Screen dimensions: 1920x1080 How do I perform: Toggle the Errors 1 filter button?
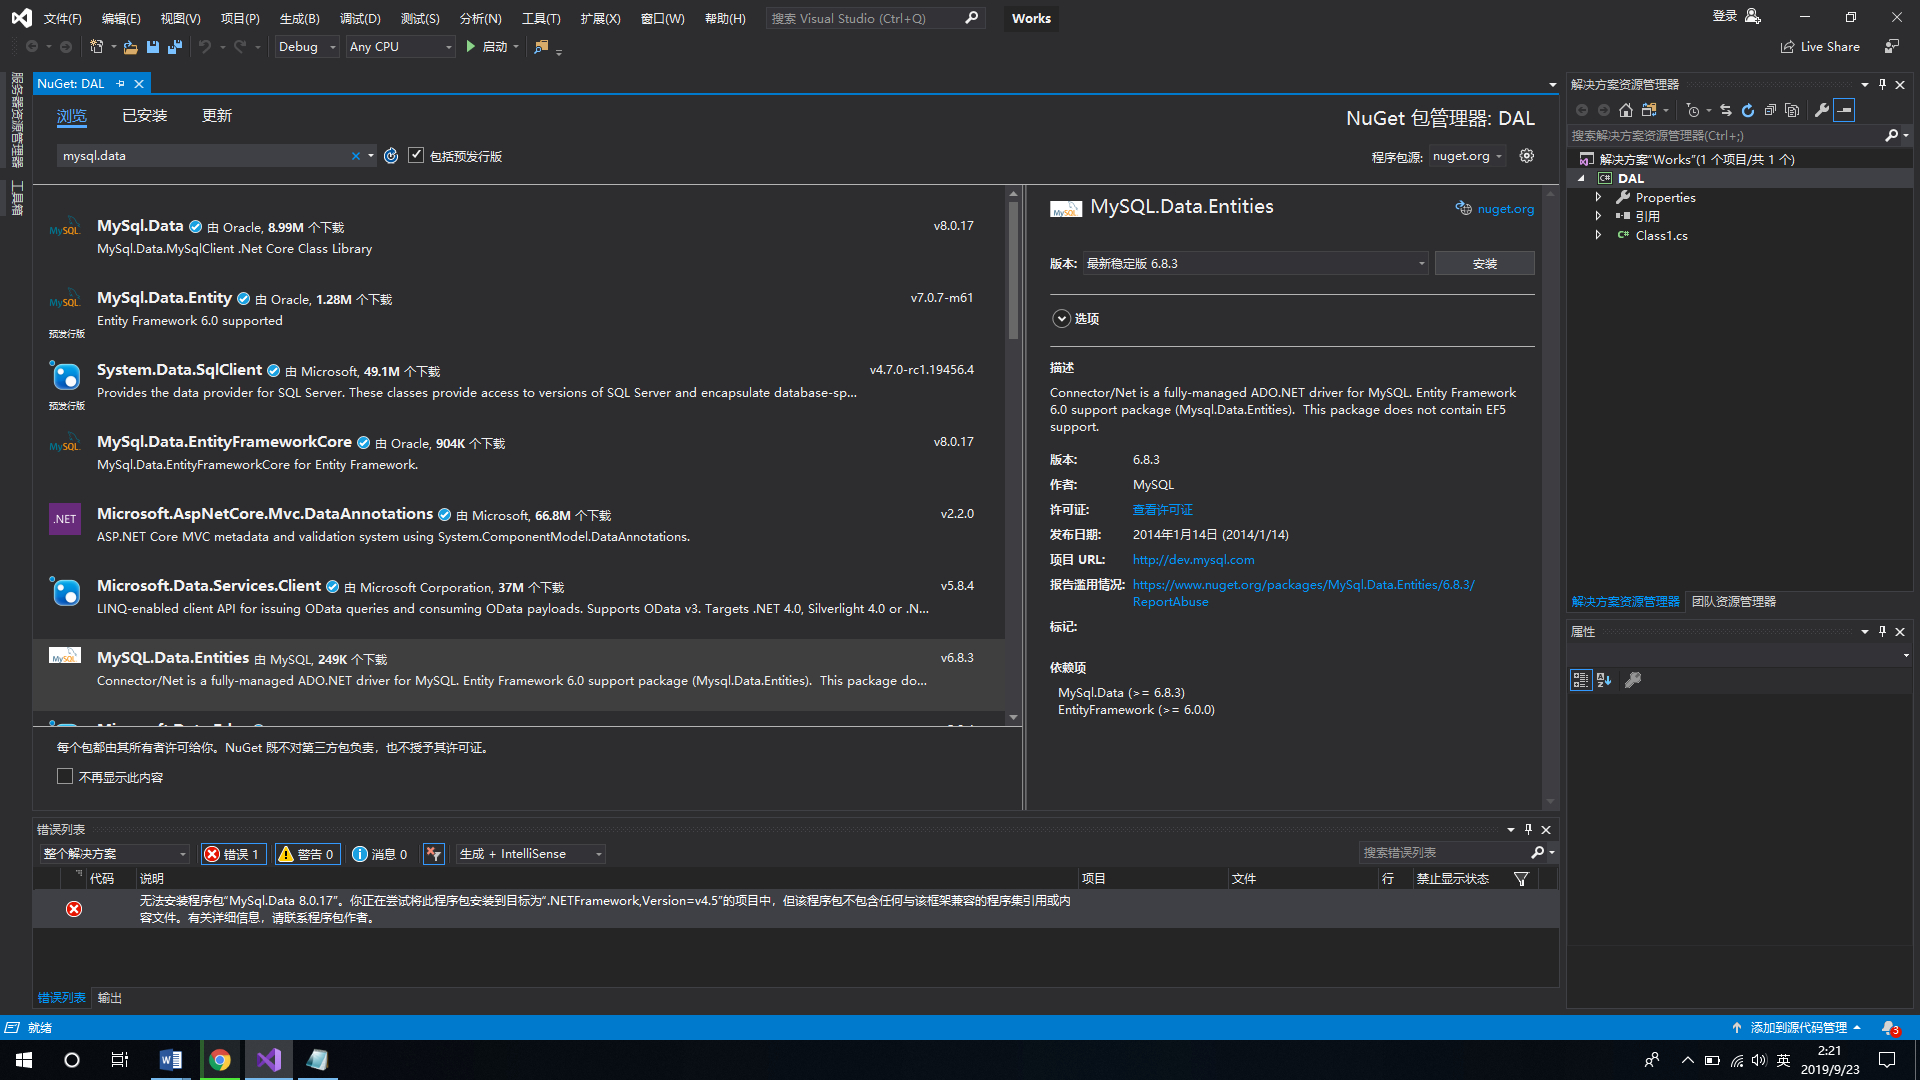(x=233, y=854)
